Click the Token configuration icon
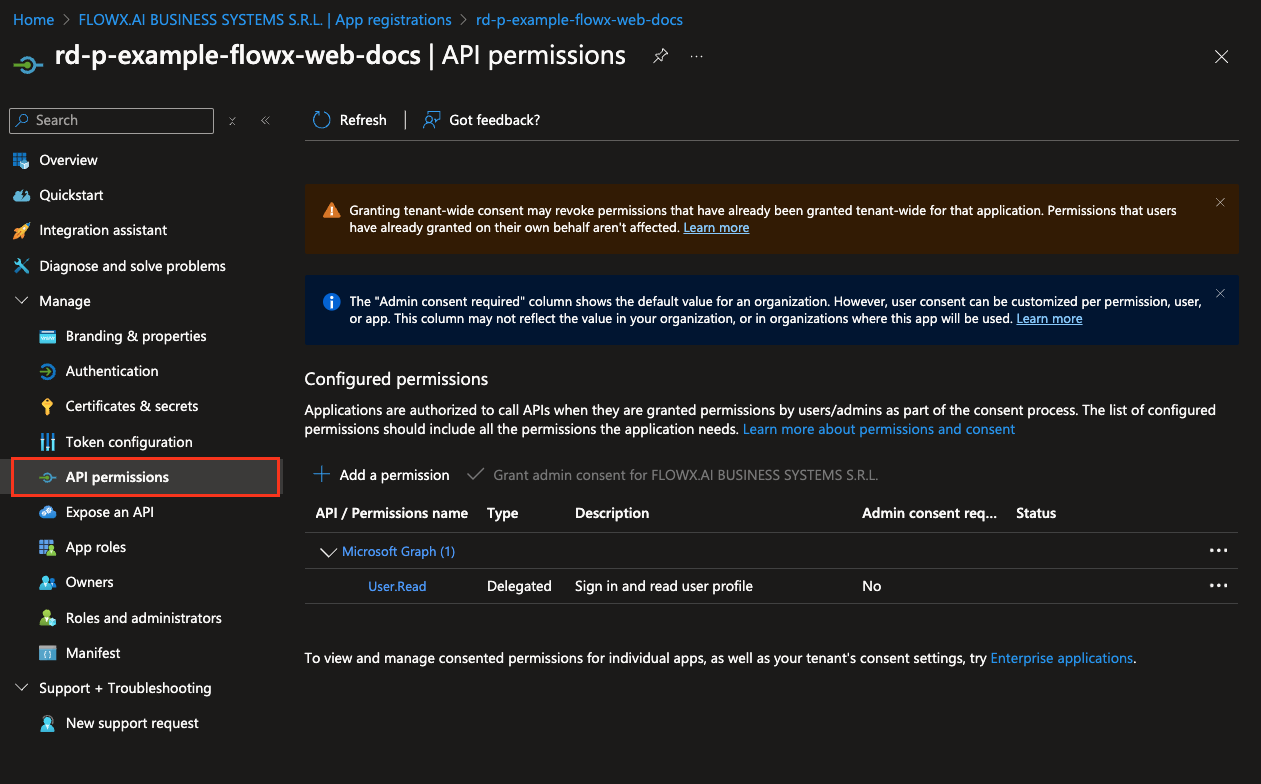 click(47, 442)
